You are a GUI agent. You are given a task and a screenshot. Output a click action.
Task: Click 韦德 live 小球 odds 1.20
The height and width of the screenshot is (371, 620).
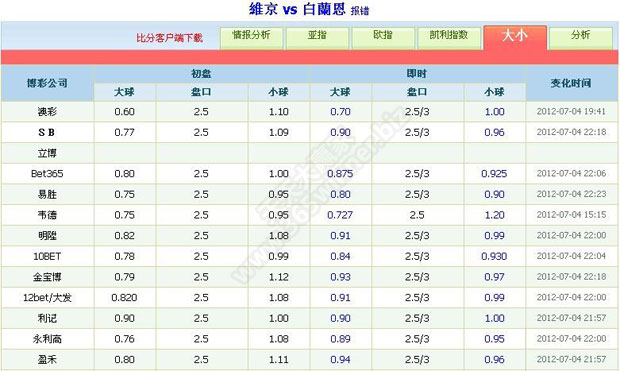coord(494,215)
